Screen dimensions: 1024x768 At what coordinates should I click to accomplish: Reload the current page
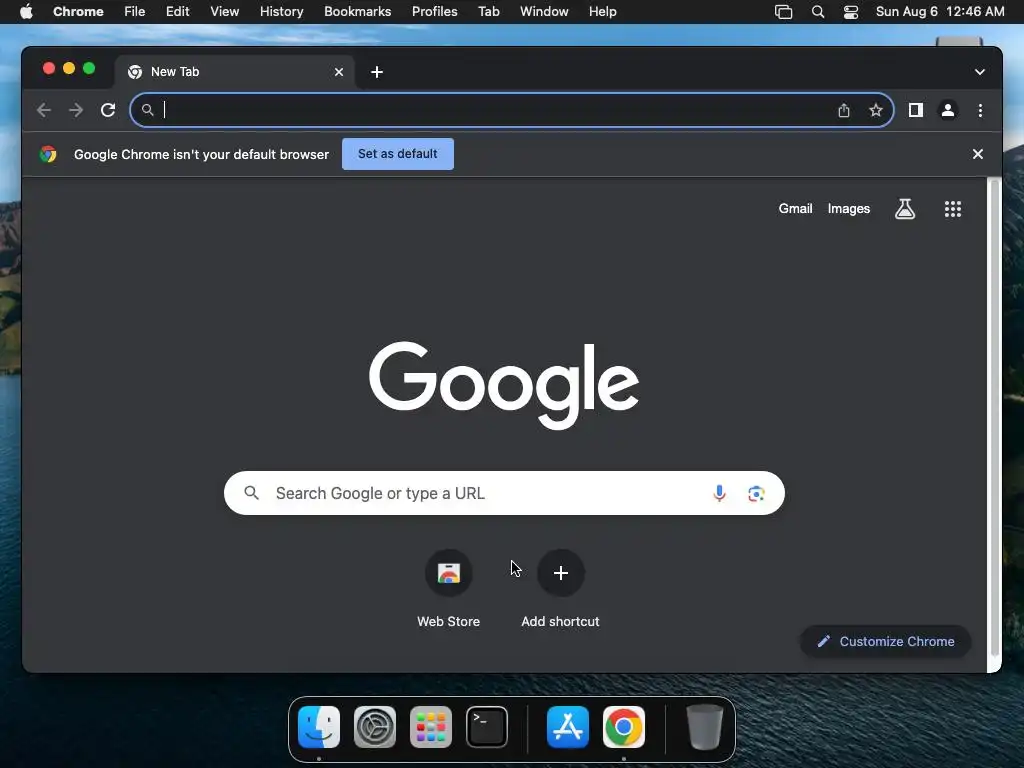click(108, 110)
